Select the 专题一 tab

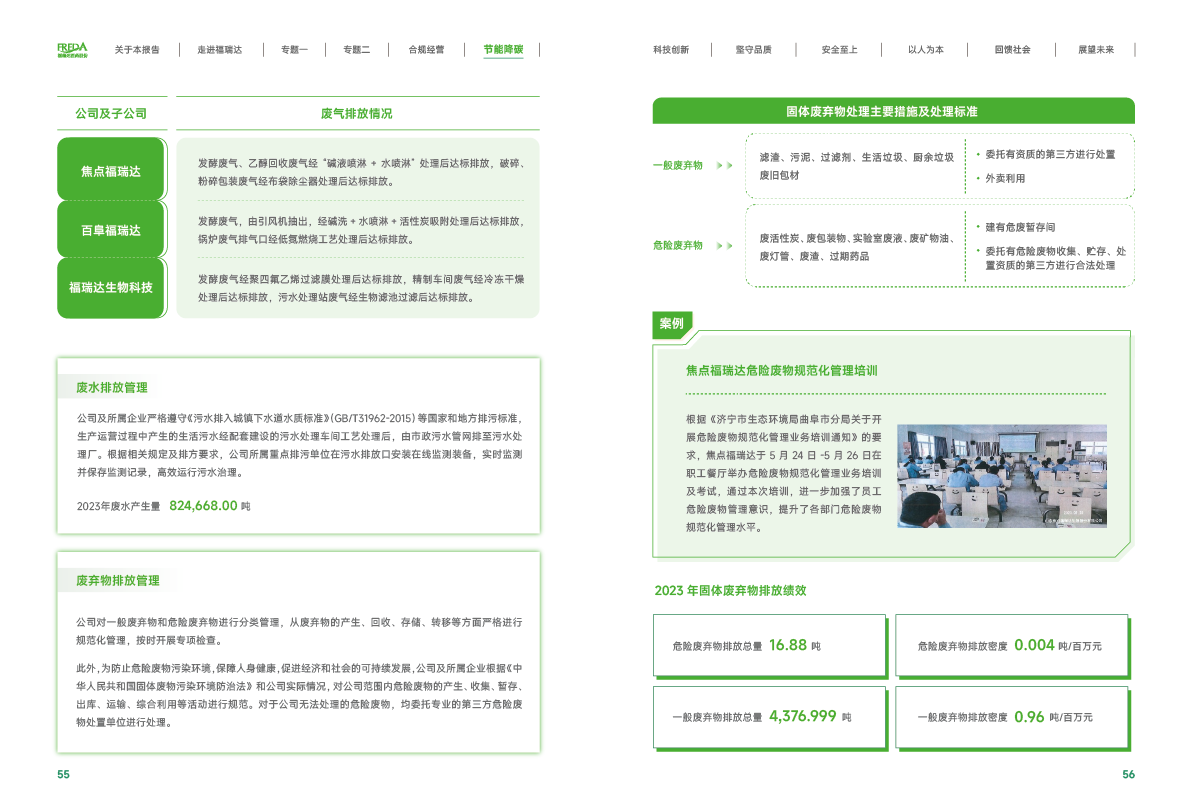tap(294, 49)
